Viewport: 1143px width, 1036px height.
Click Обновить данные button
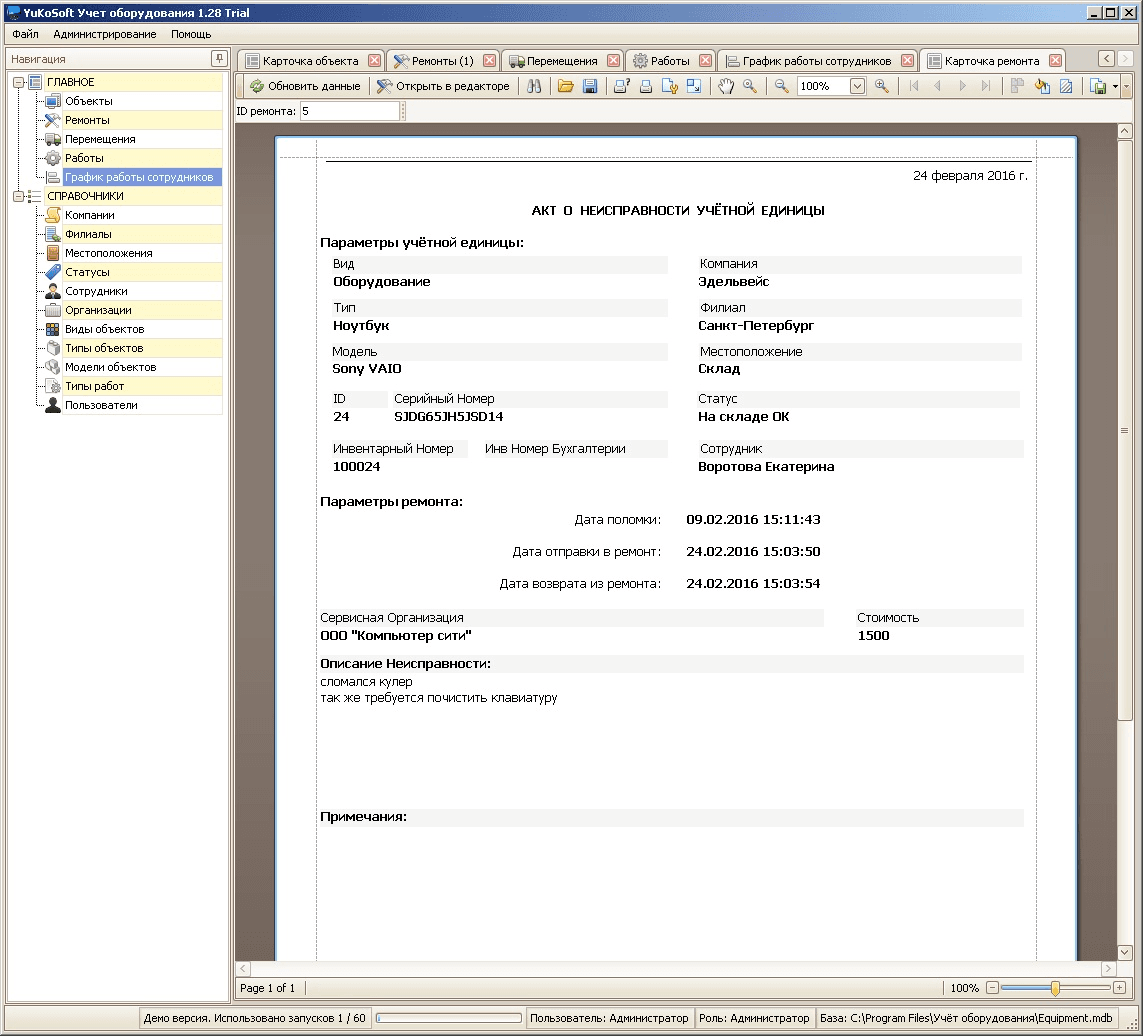pos(305,86)
